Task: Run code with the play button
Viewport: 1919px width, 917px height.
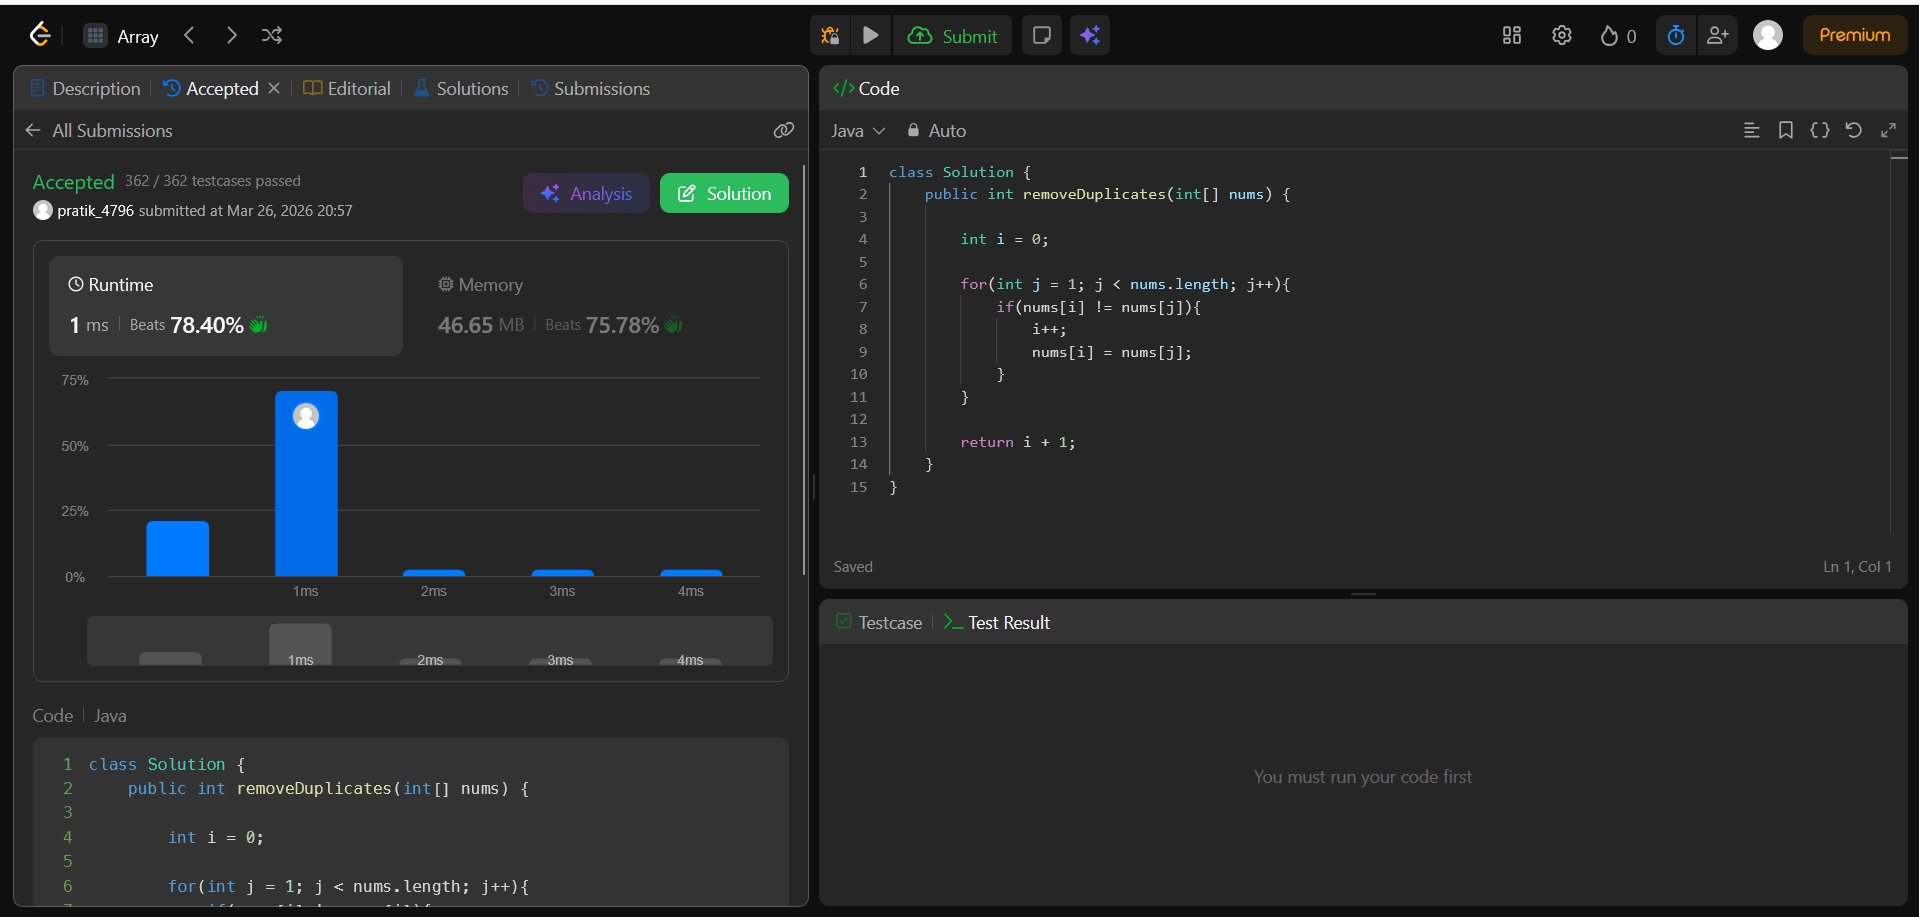Action: (x=871, y=36)
